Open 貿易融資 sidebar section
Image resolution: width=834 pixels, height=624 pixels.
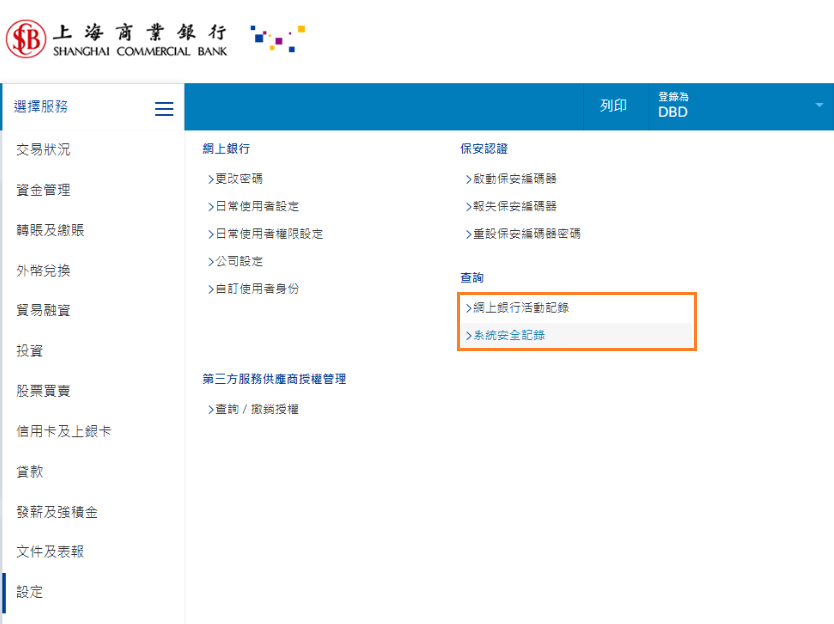coord(43,311)
